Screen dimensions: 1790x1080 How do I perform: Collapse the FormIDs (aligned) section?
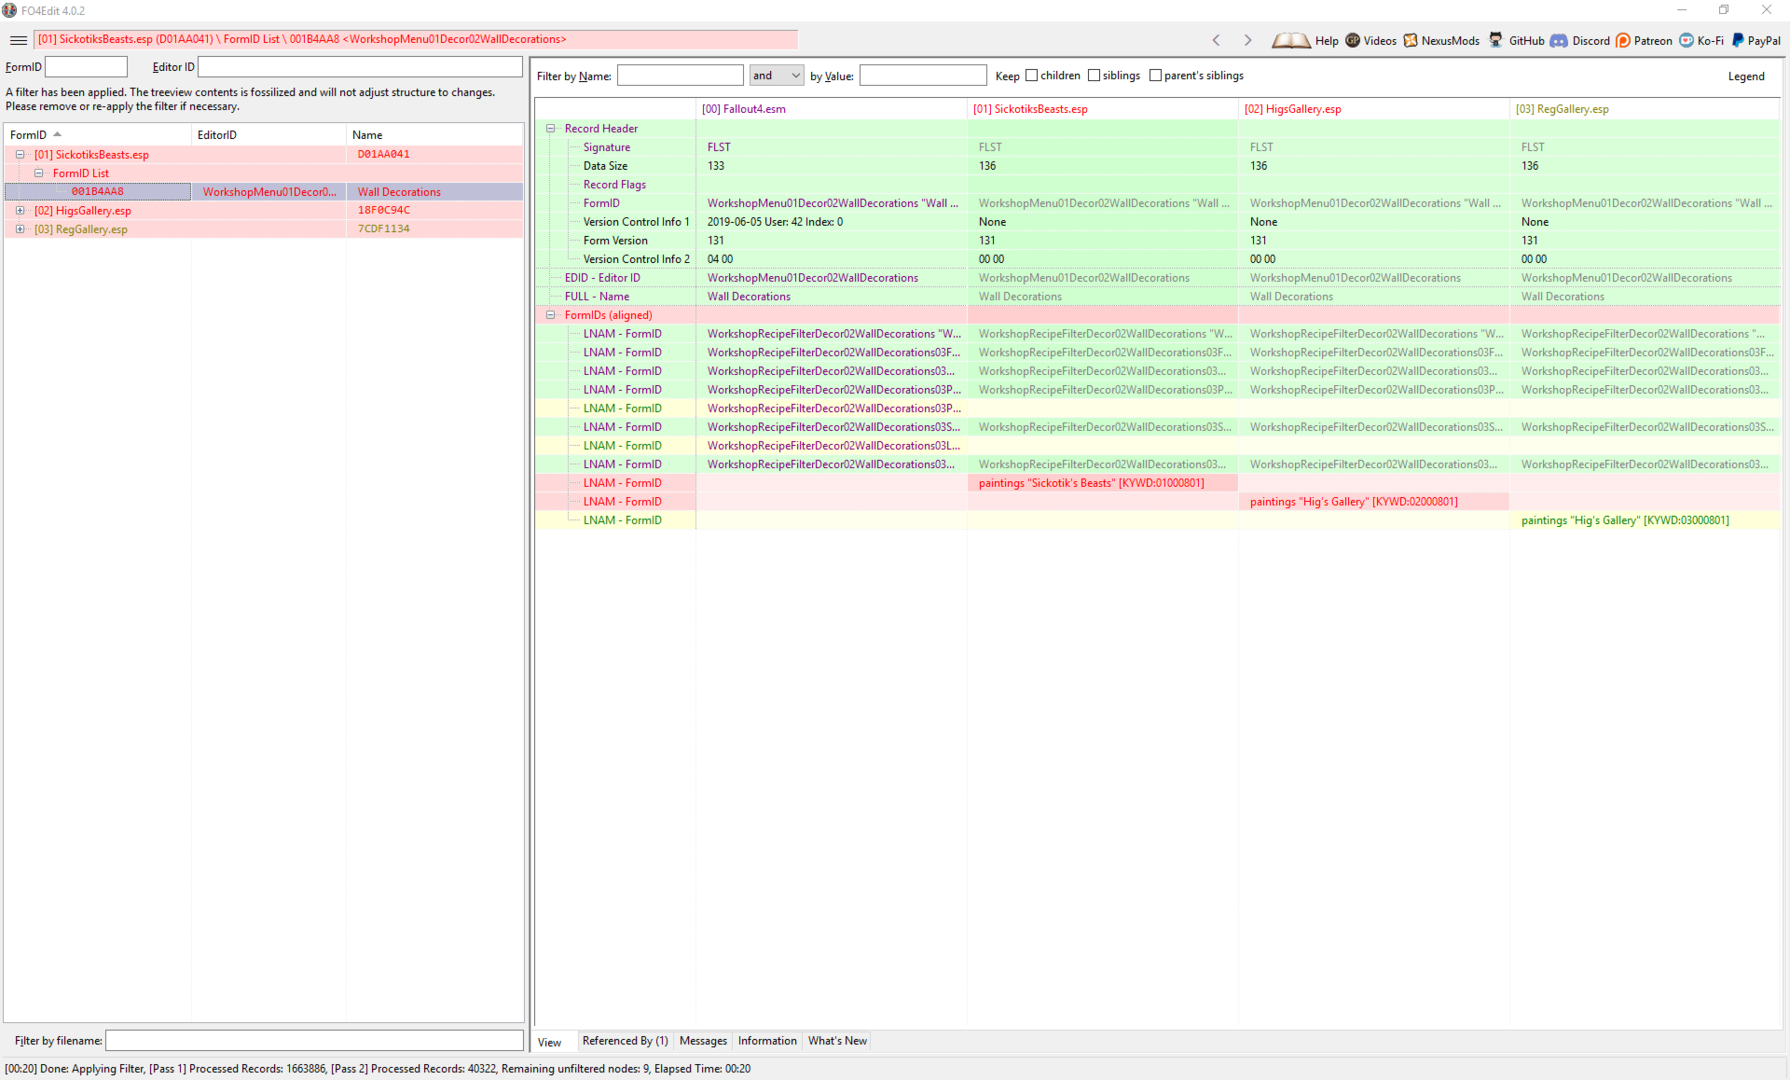(x=550, y=315)
